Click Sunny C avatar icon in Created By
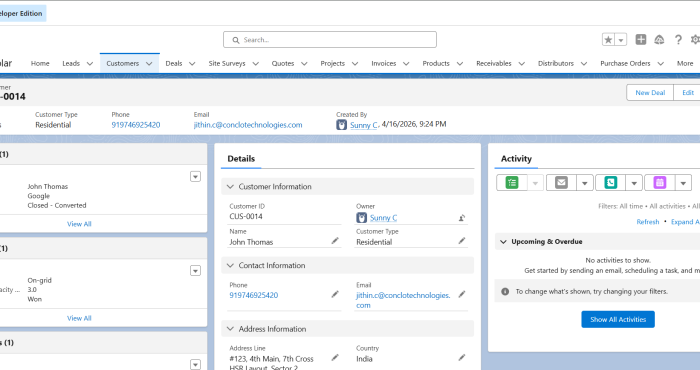The width and height of the screenshot is (700, 370). 342,125
